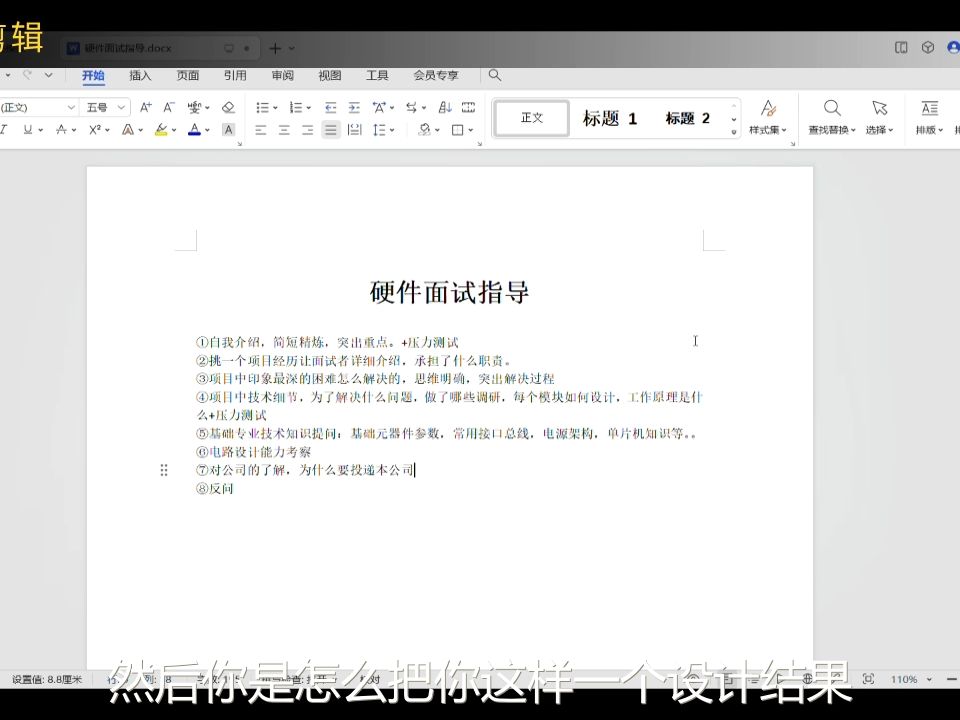Open 查找替换 find and replace

coord(831,118)
